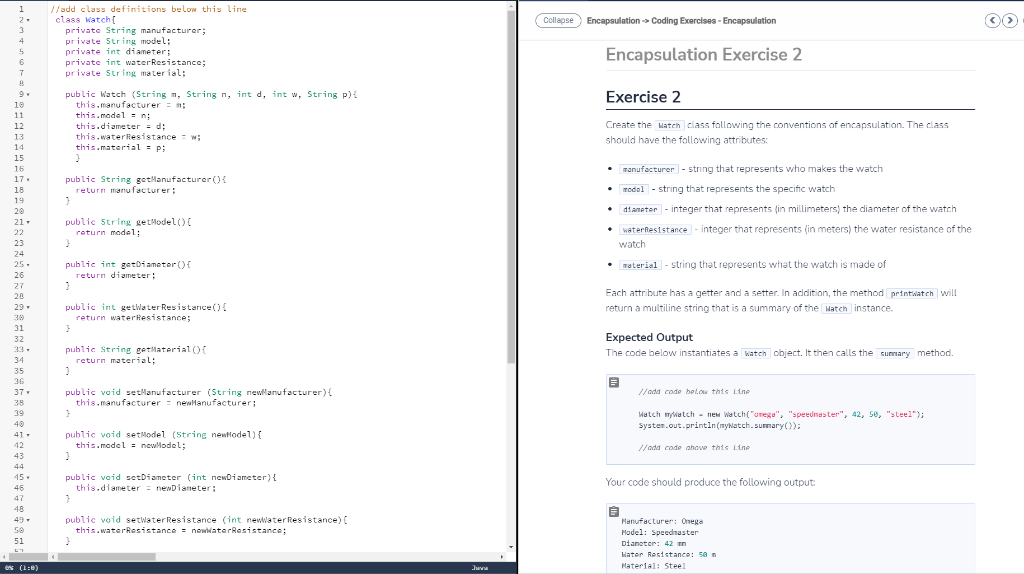Viewport: 1024px width, 574px height.
Task: Fold getDiameter method at line 25
Action: (x=28, y=264)
